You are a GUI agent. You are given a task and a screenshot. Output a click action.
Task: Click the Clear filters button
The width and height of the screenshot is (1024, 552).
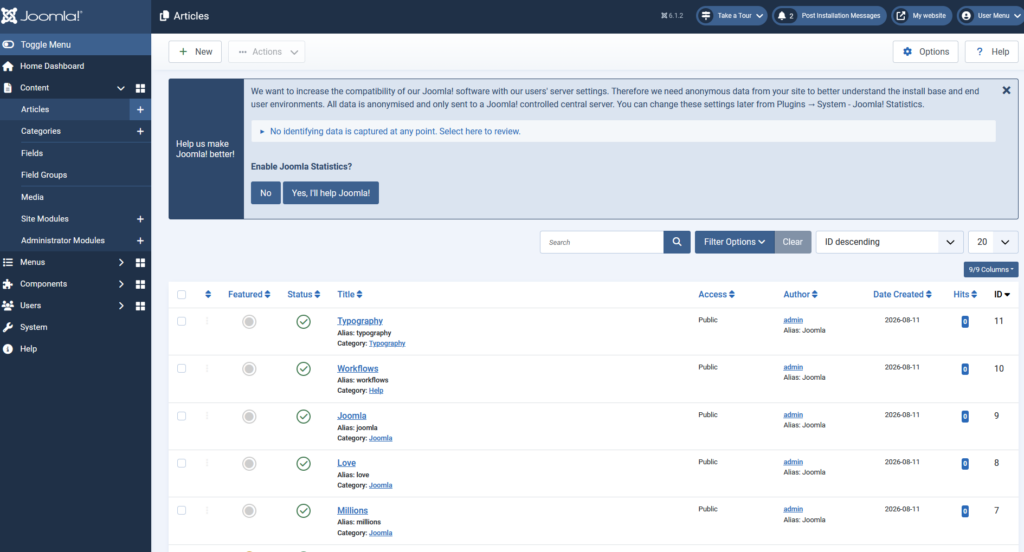[x=793, y=242]
